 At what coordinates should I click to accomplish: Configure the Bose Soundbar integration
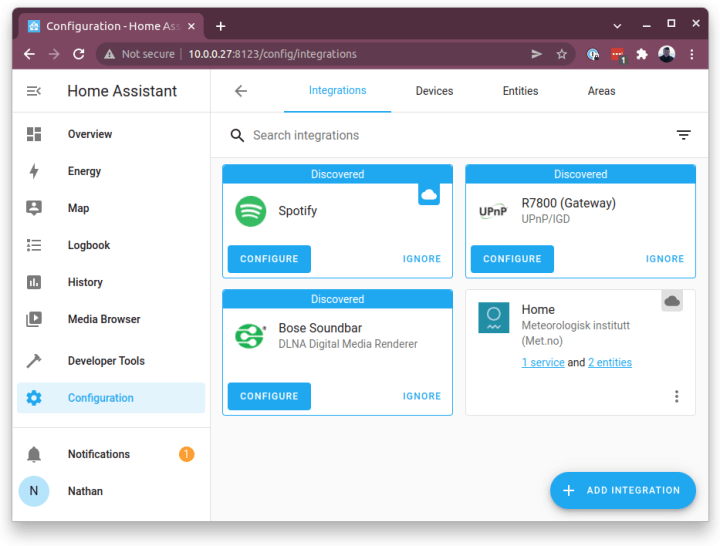269,396
